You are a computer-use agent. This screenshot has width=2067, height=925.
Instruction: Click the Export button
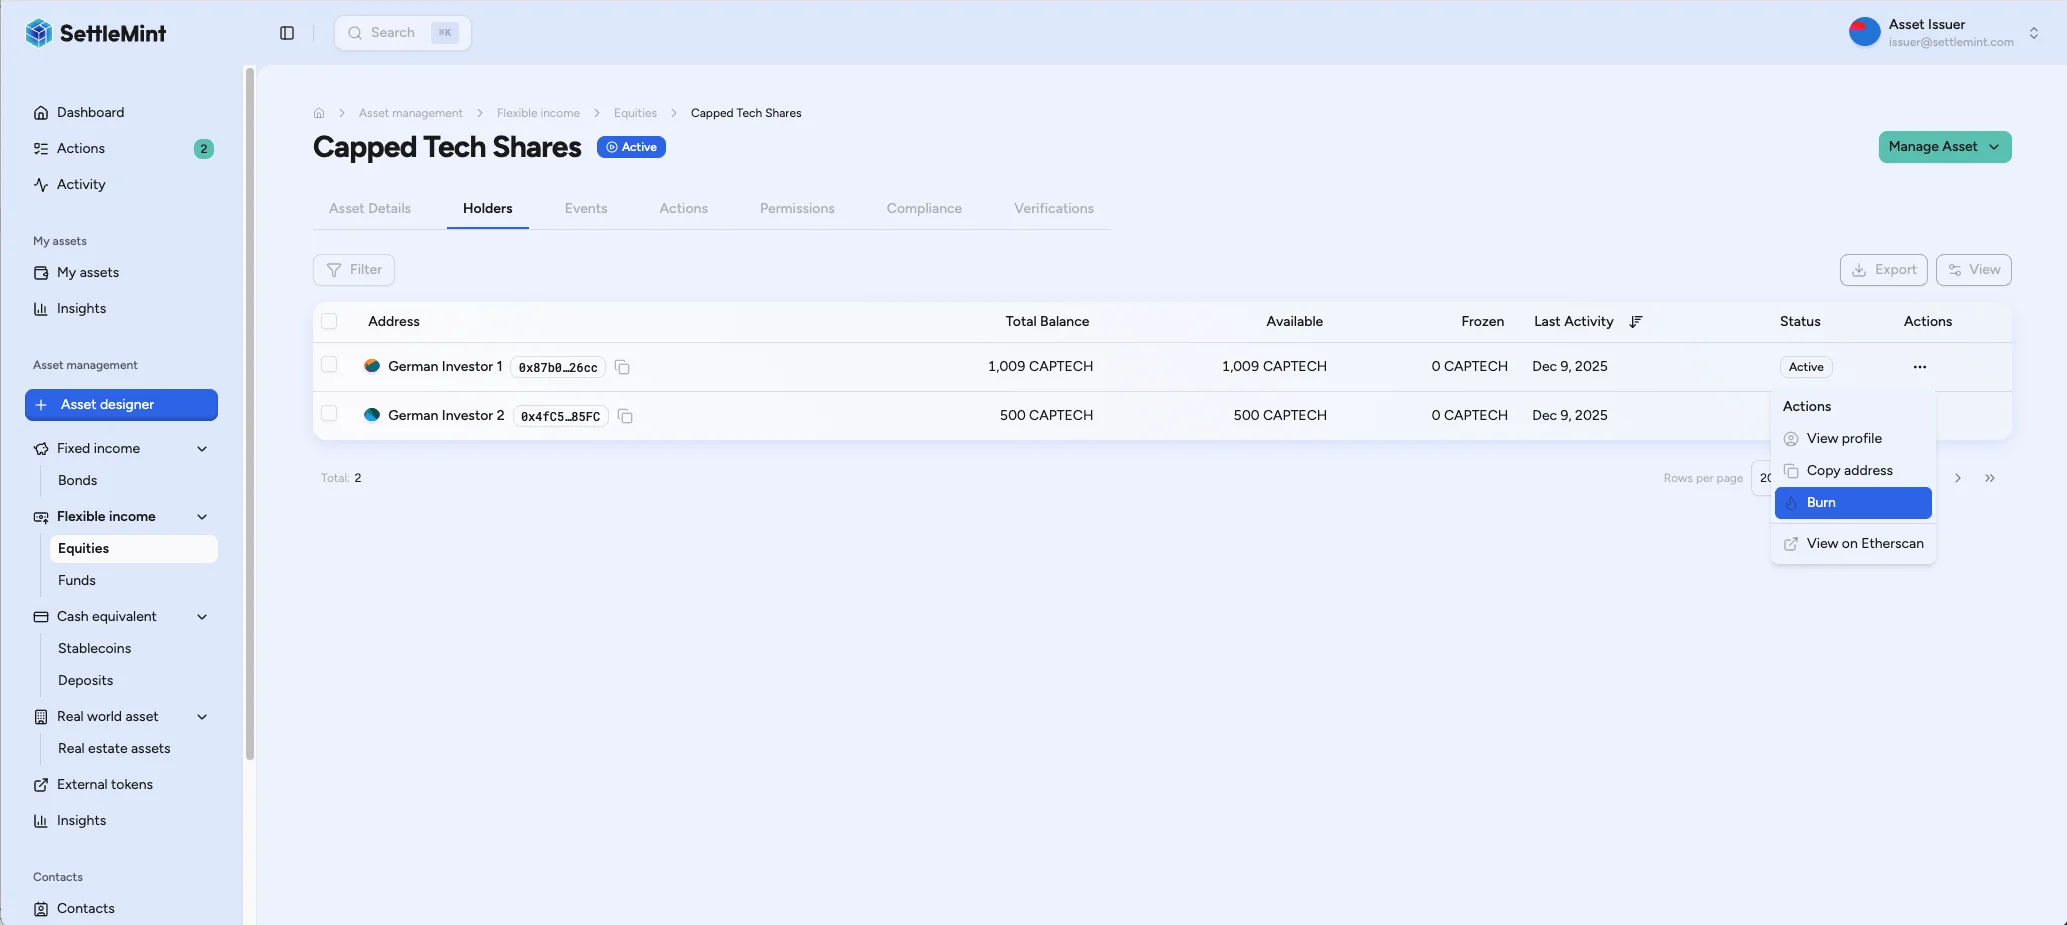[x=1883, y=270]
